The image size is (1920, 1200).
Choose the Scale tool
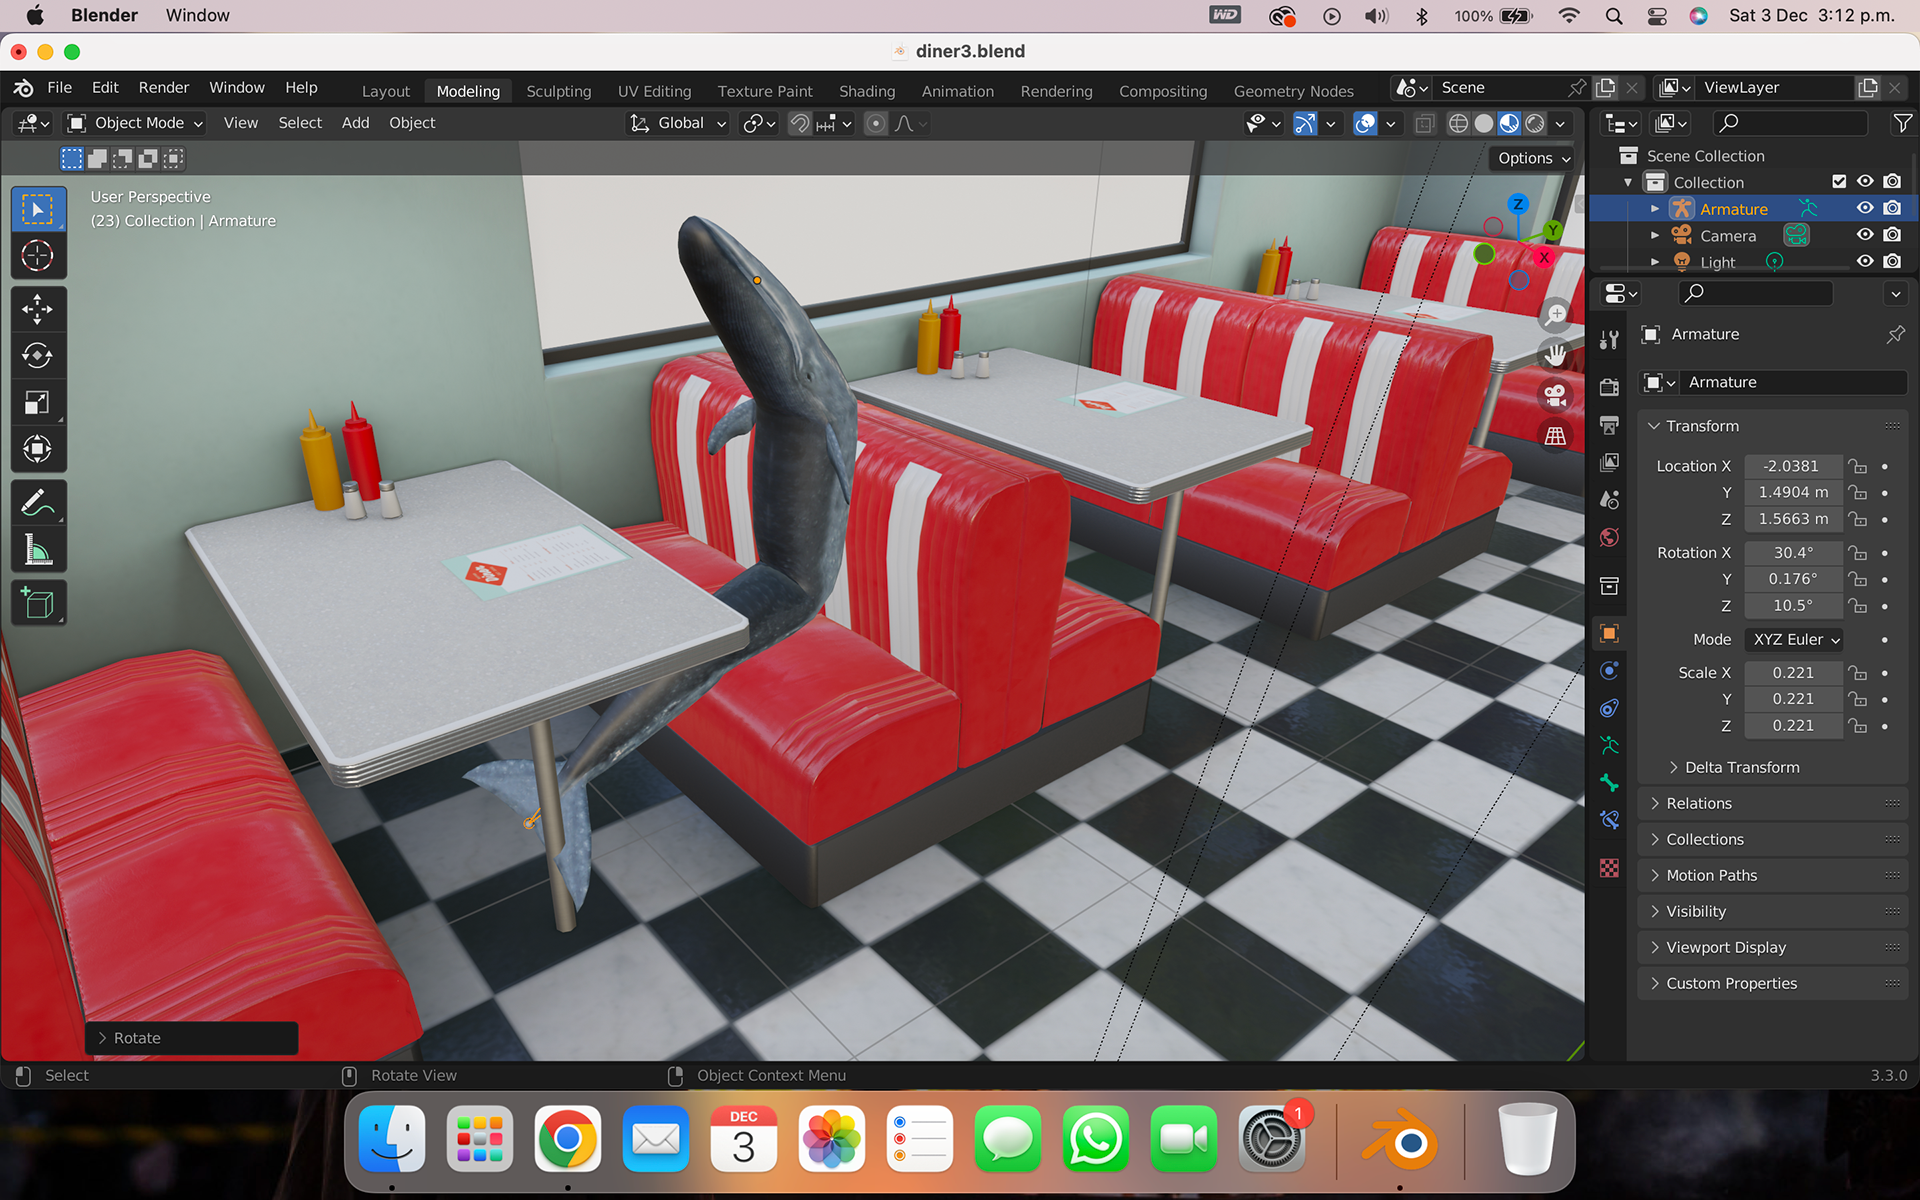37,402
